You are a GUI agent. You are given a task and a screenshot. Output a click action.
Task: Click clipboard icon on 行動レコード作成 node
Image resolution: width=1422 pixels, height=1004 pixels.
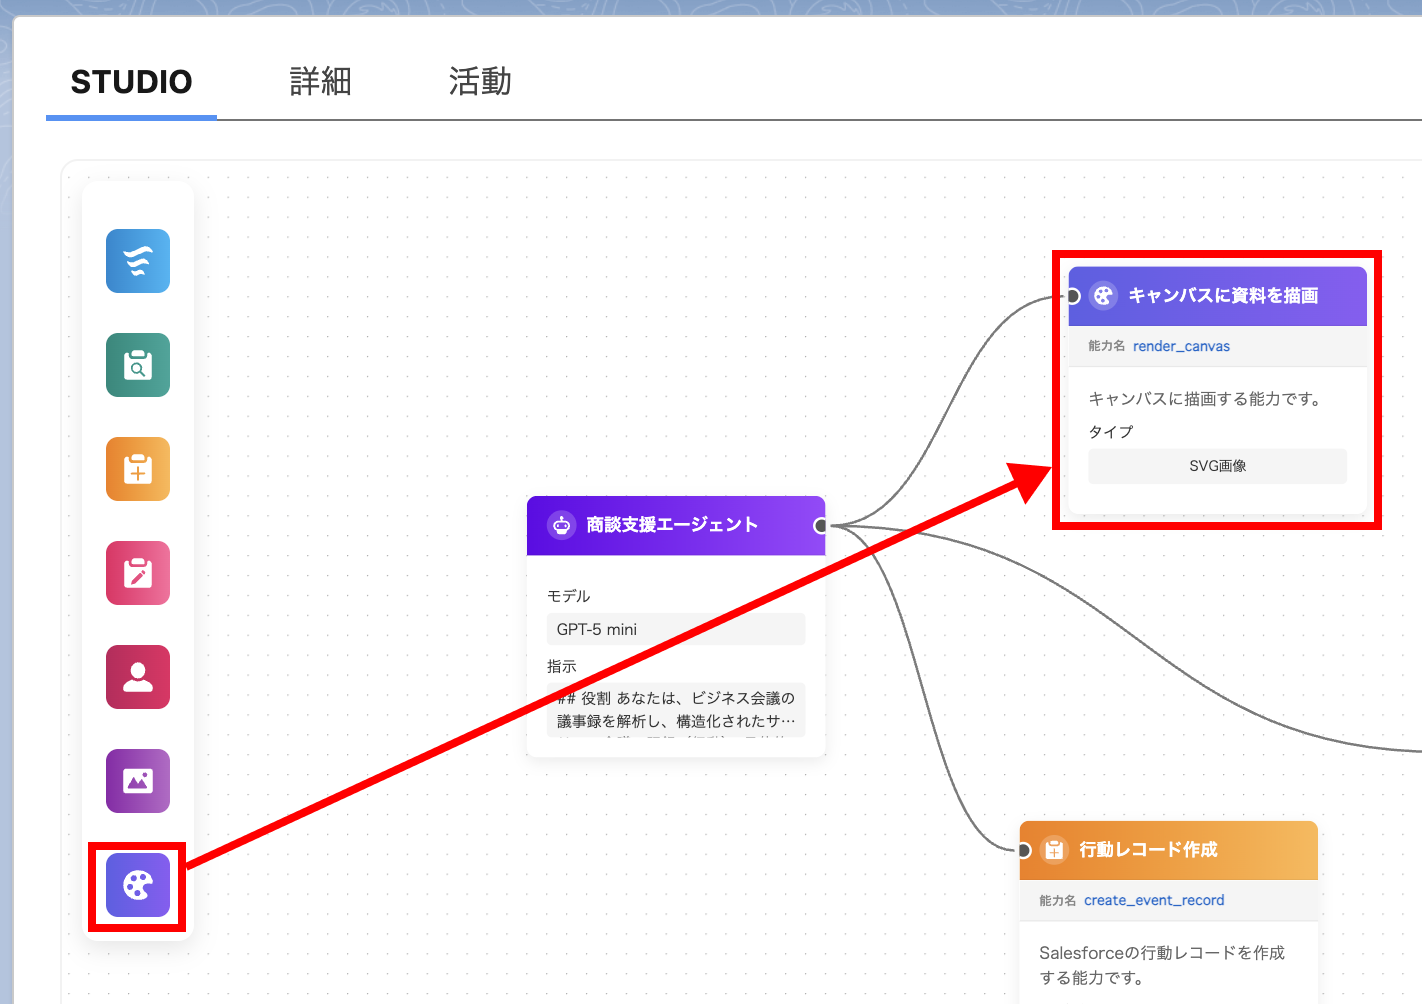(x=1054, y=850)
